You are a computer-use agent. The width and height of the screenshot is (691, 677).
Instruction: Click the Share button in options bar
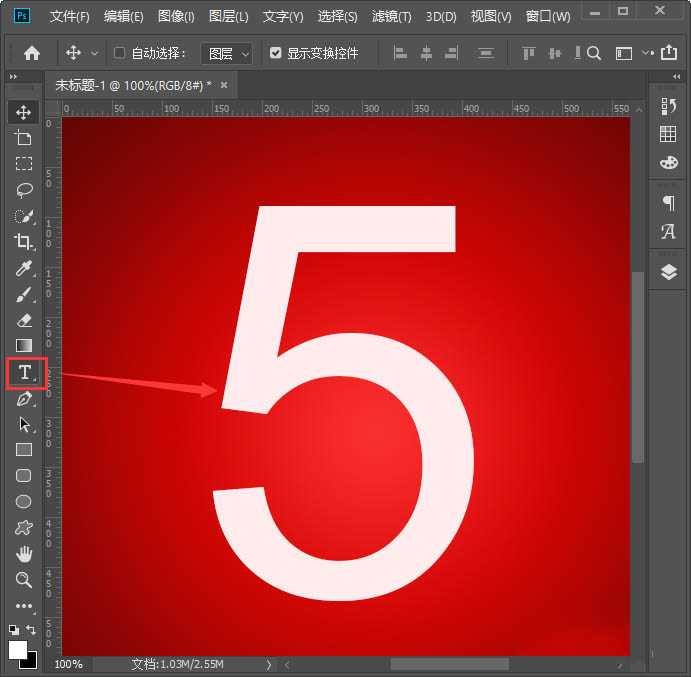tap(669, 53)
